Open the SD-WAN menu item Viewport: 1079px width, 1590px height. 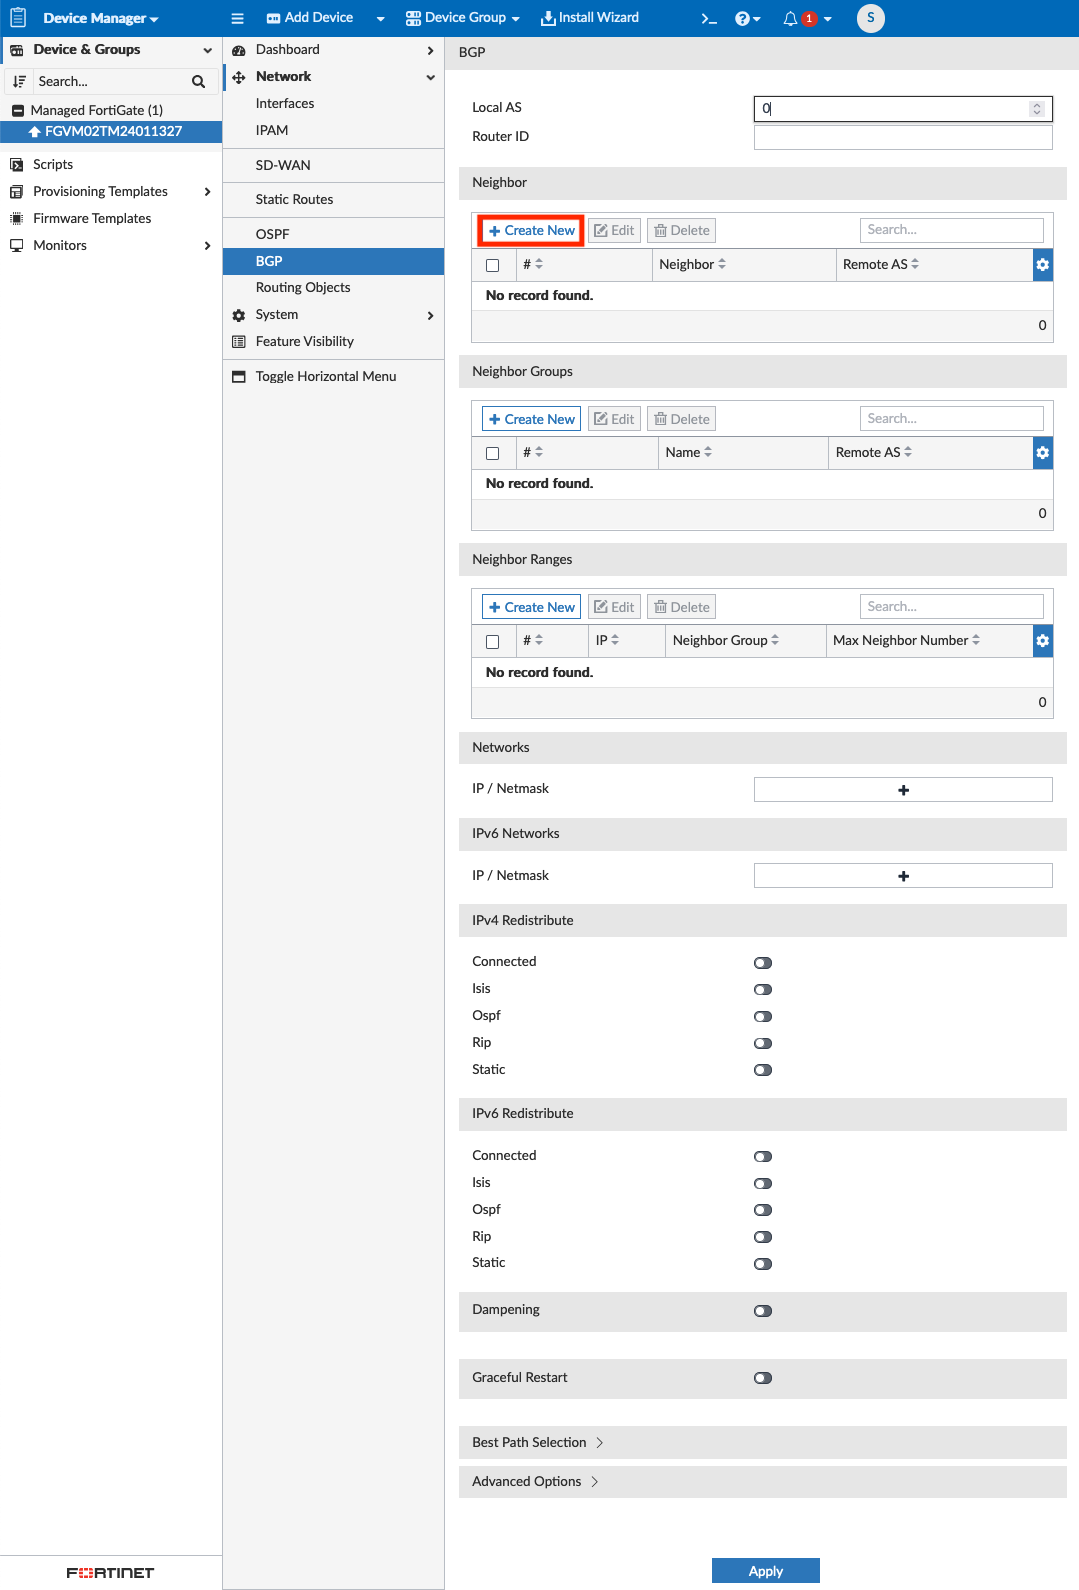(283, 166)
